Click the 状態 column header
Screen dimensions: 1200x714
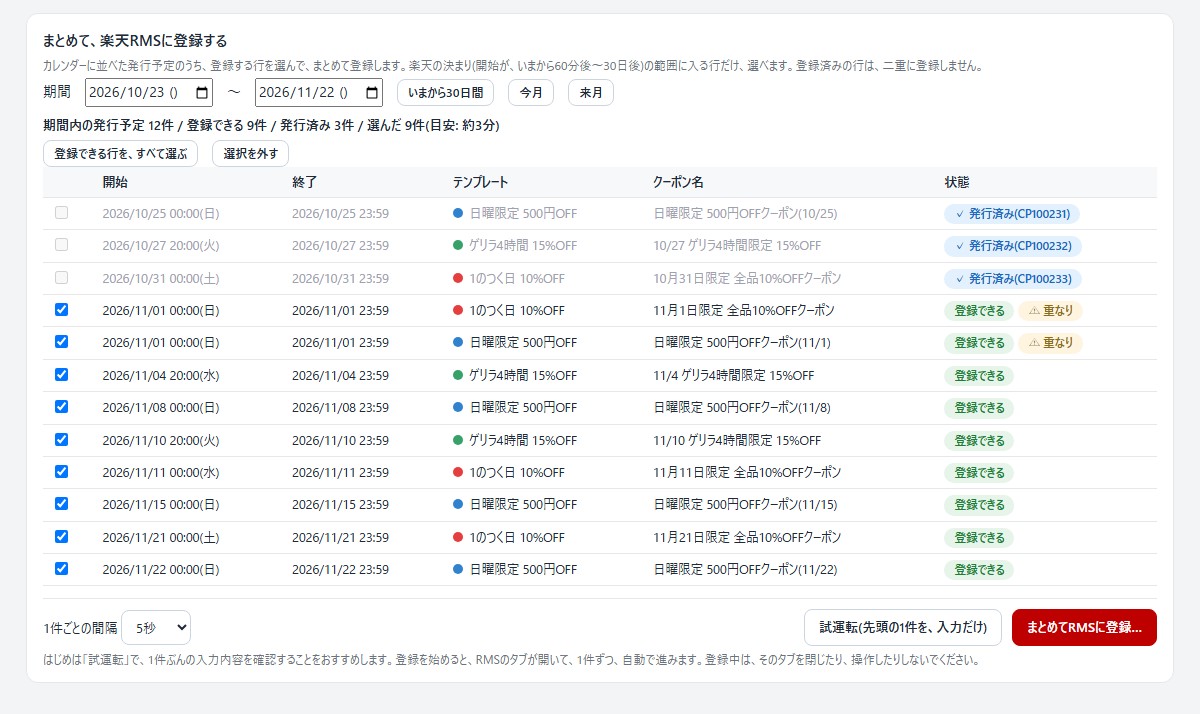click(957, 182)
